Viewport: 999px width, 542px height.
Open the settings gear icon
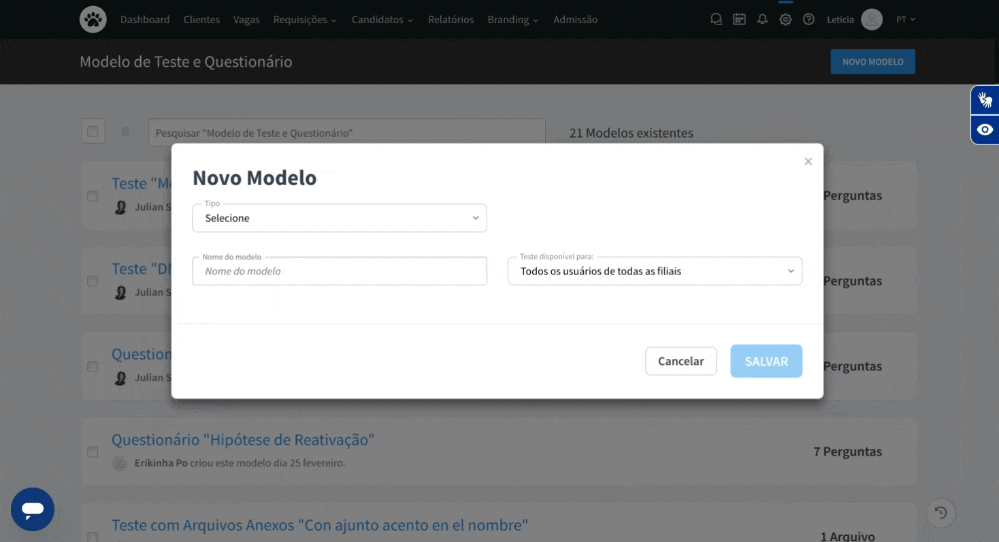pos(786,20)
